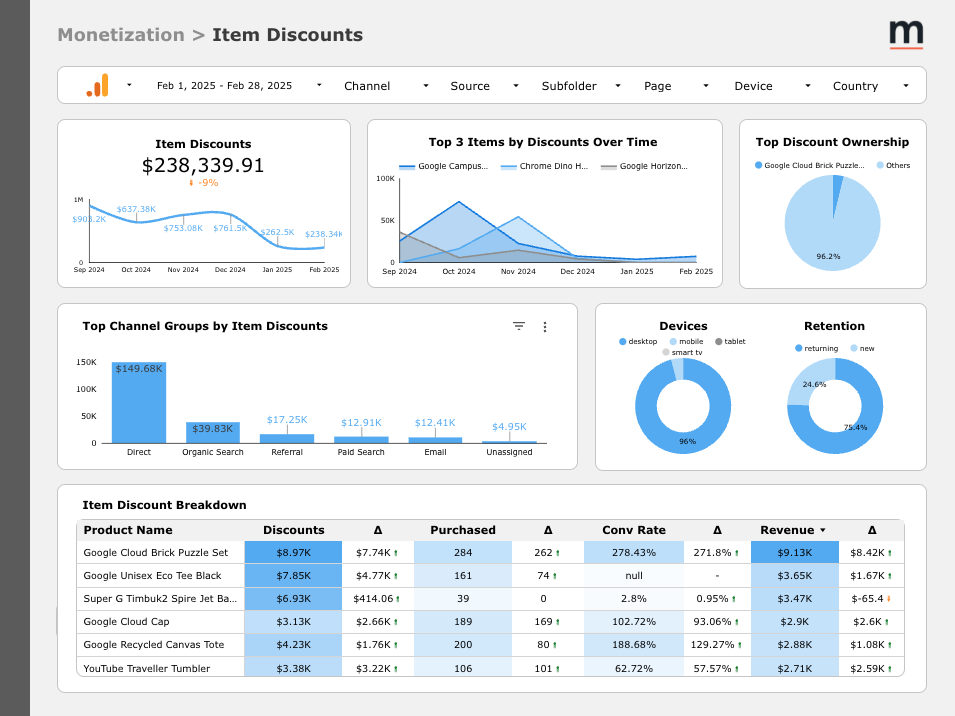Click the Google Cloud Brick Puzzle pie legend
The image size is (955, 716).
(809, 166)
